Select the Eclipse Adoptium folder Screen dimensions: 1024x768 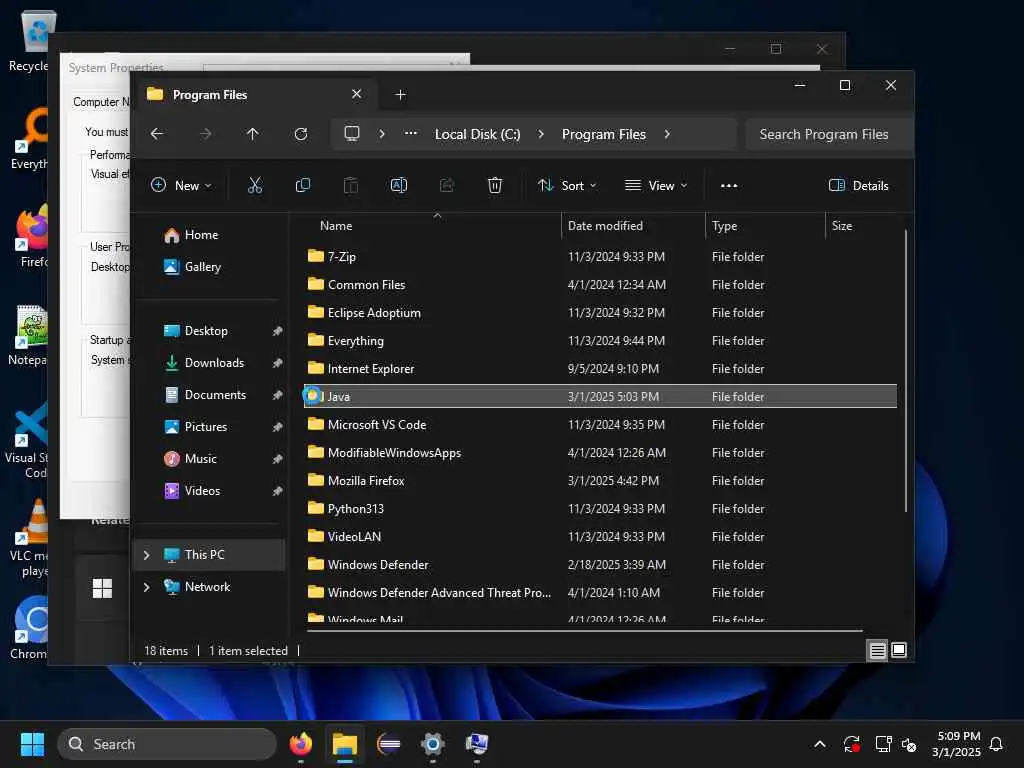pyautogui.click(x=600, y=312)
